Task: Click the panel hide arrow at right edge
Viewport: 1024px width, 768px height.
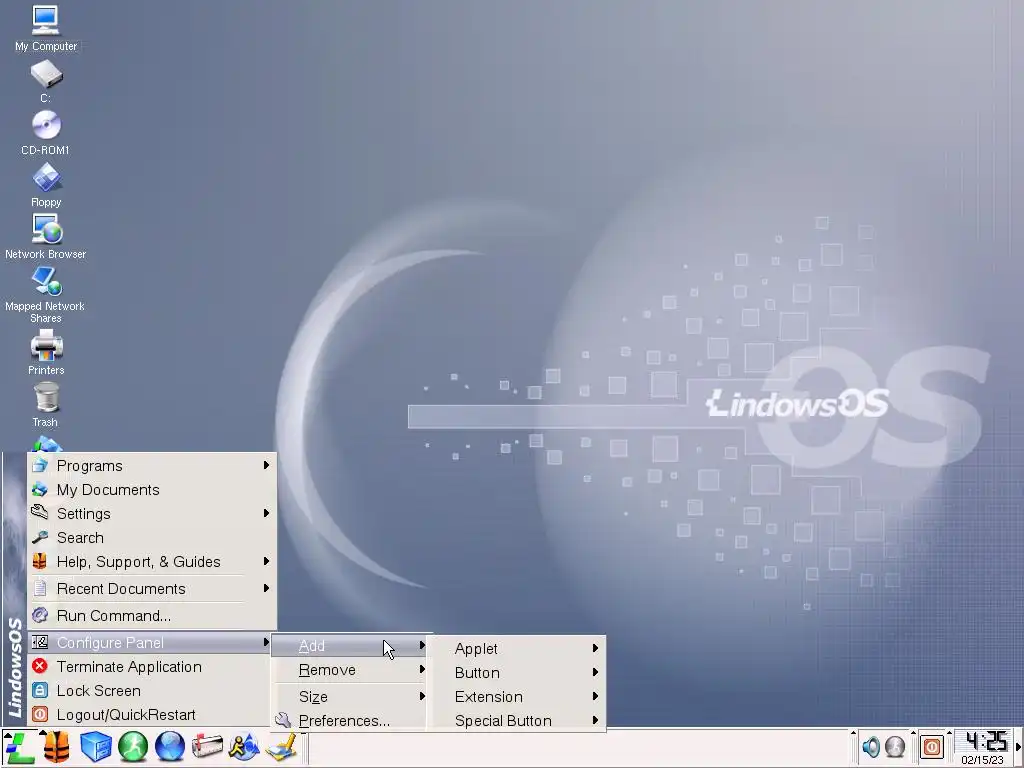Action: point(1019,747)
